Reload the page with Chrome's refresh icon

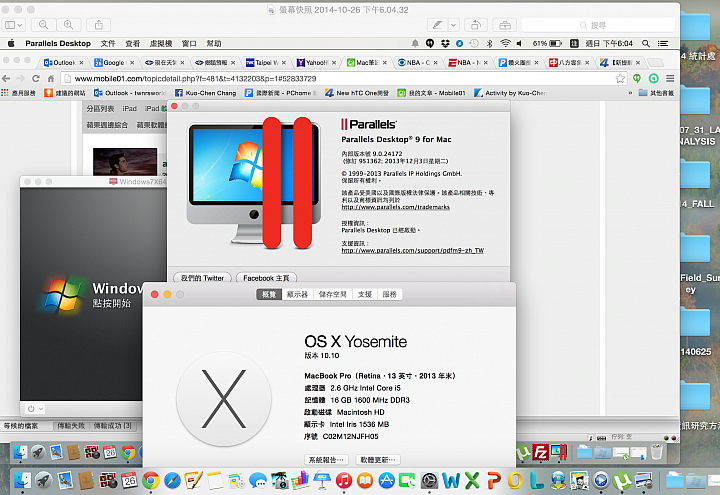tap(36, 79)
